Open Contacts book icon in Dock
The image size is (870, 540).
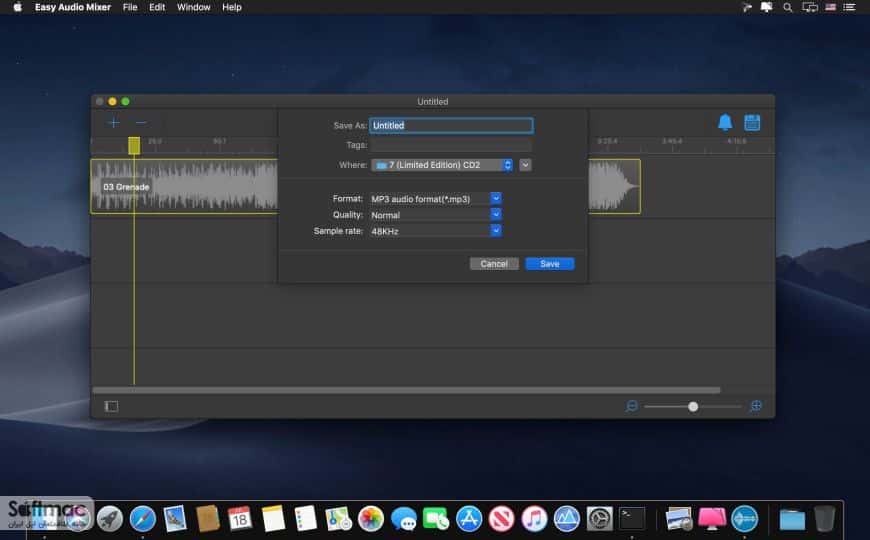[x=208, y=519]
